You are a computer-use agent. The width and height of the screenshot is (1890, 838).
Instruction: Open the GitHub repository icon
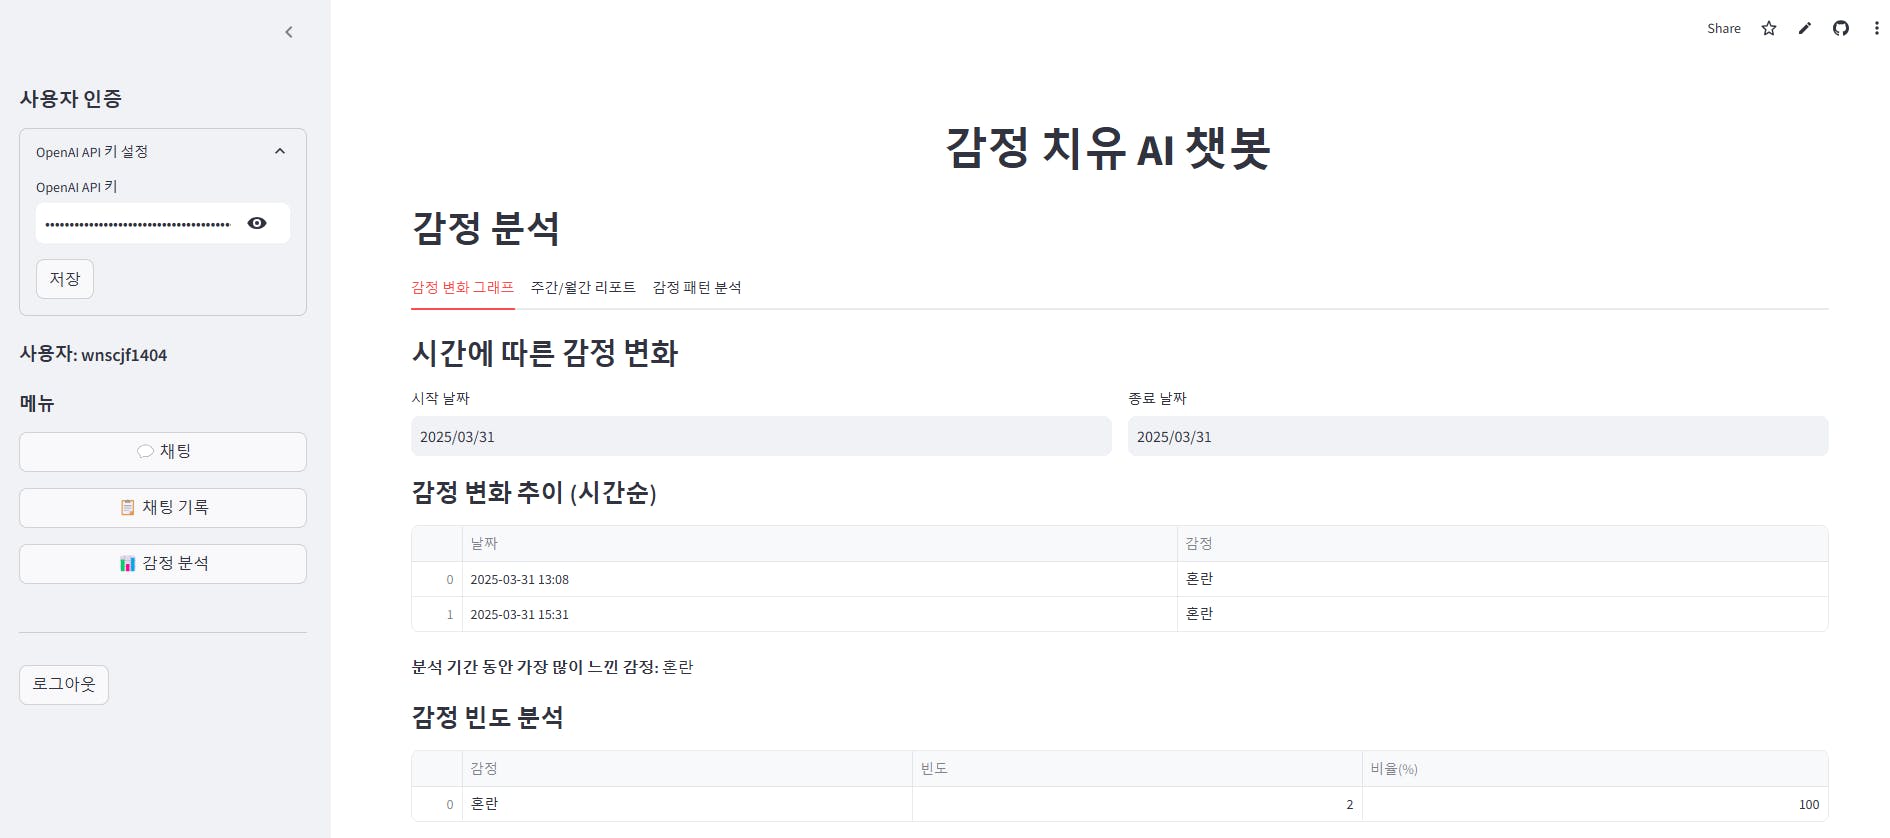pyautogui.click(x=1841, y=28)
